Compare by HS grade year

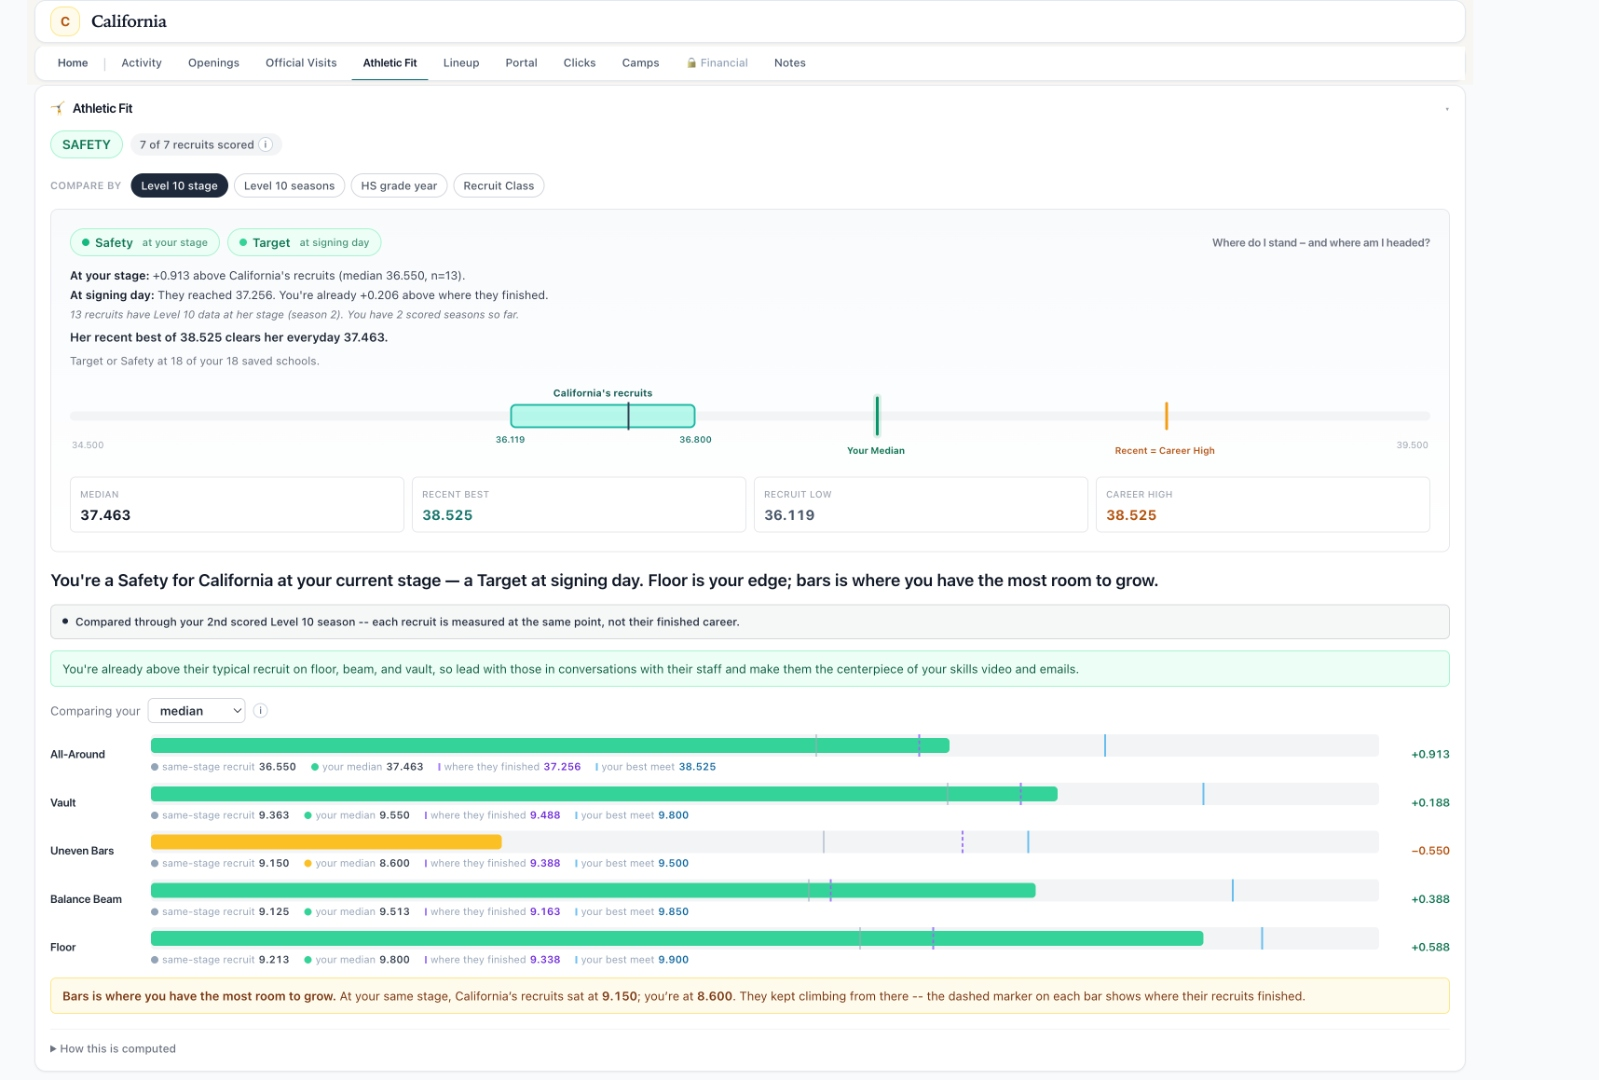pyautogui.click(x=399, y=186)
